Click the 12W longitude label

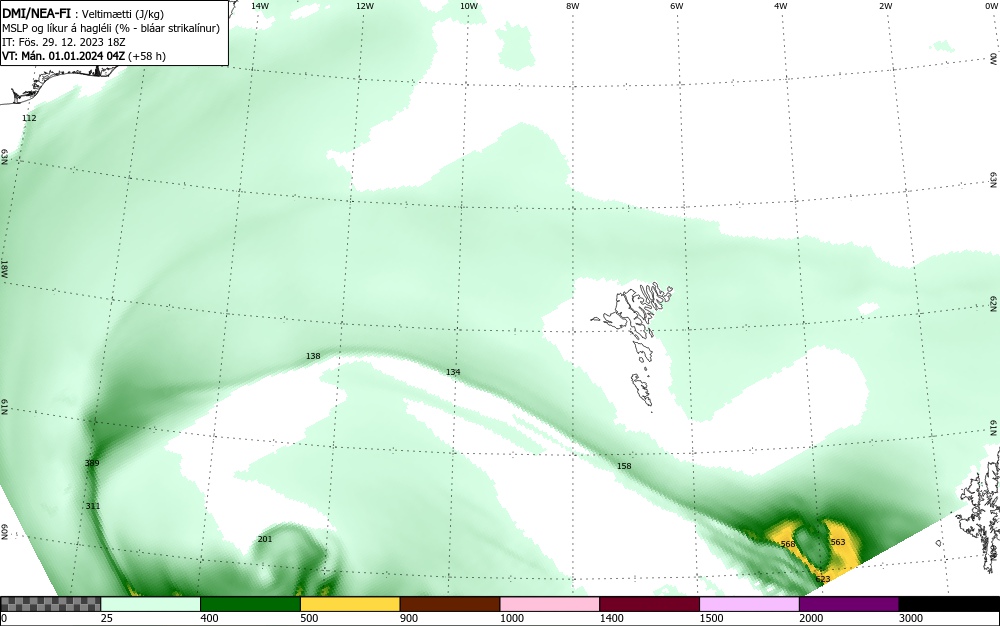coord(364,6)
